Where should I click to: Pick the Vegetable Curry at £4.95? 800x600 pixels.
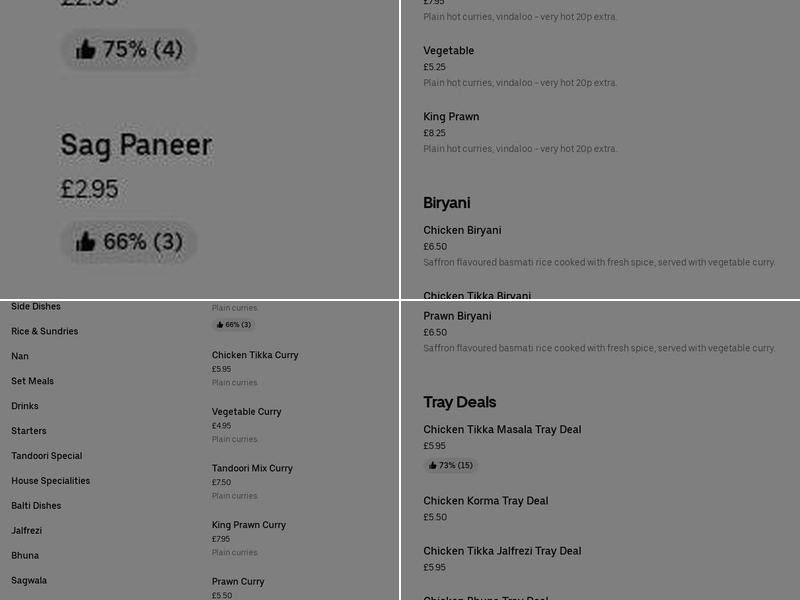(x=246, y=412)
